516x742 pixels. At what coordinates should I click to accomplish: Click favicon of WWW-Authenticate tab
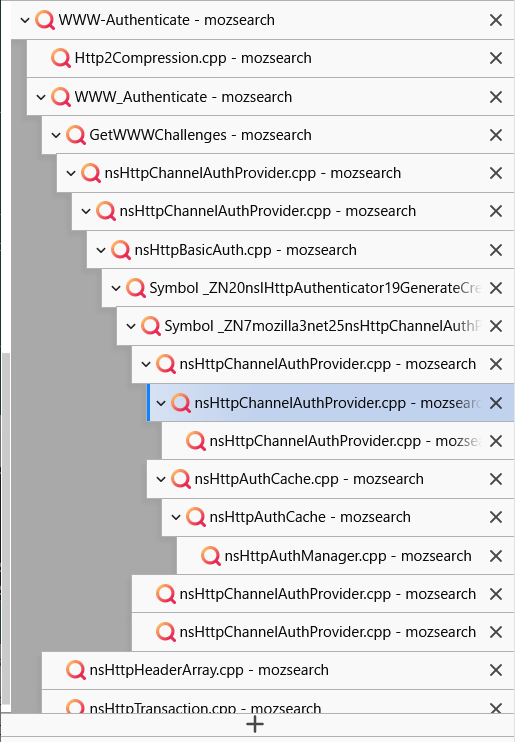[45, 20]
